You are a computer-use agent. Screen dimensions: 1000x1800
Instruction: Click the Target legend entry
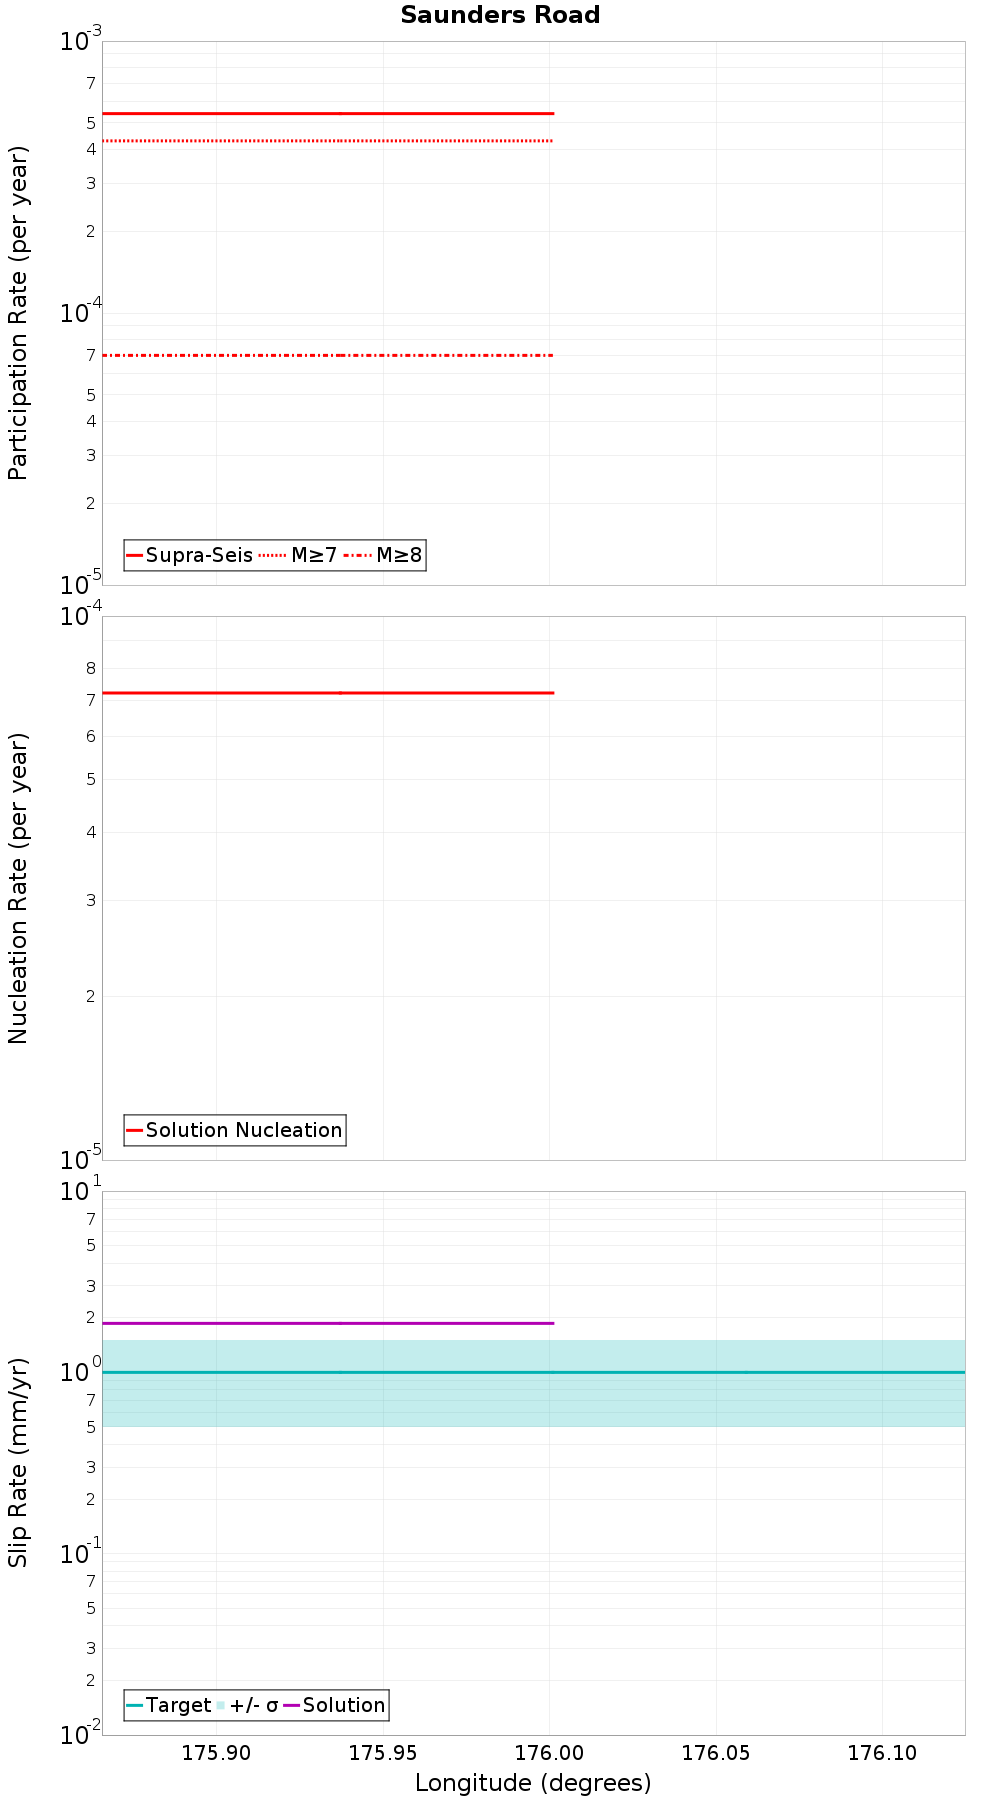pyautogui.click(x=169, y=1705)
